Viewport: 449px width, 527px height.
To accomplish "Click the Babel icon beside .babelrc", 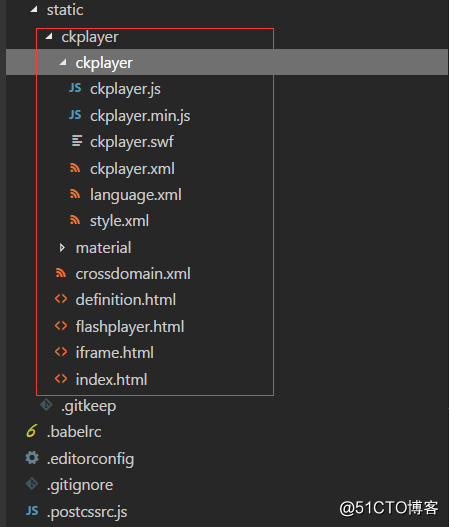I will tap(32, 431).
